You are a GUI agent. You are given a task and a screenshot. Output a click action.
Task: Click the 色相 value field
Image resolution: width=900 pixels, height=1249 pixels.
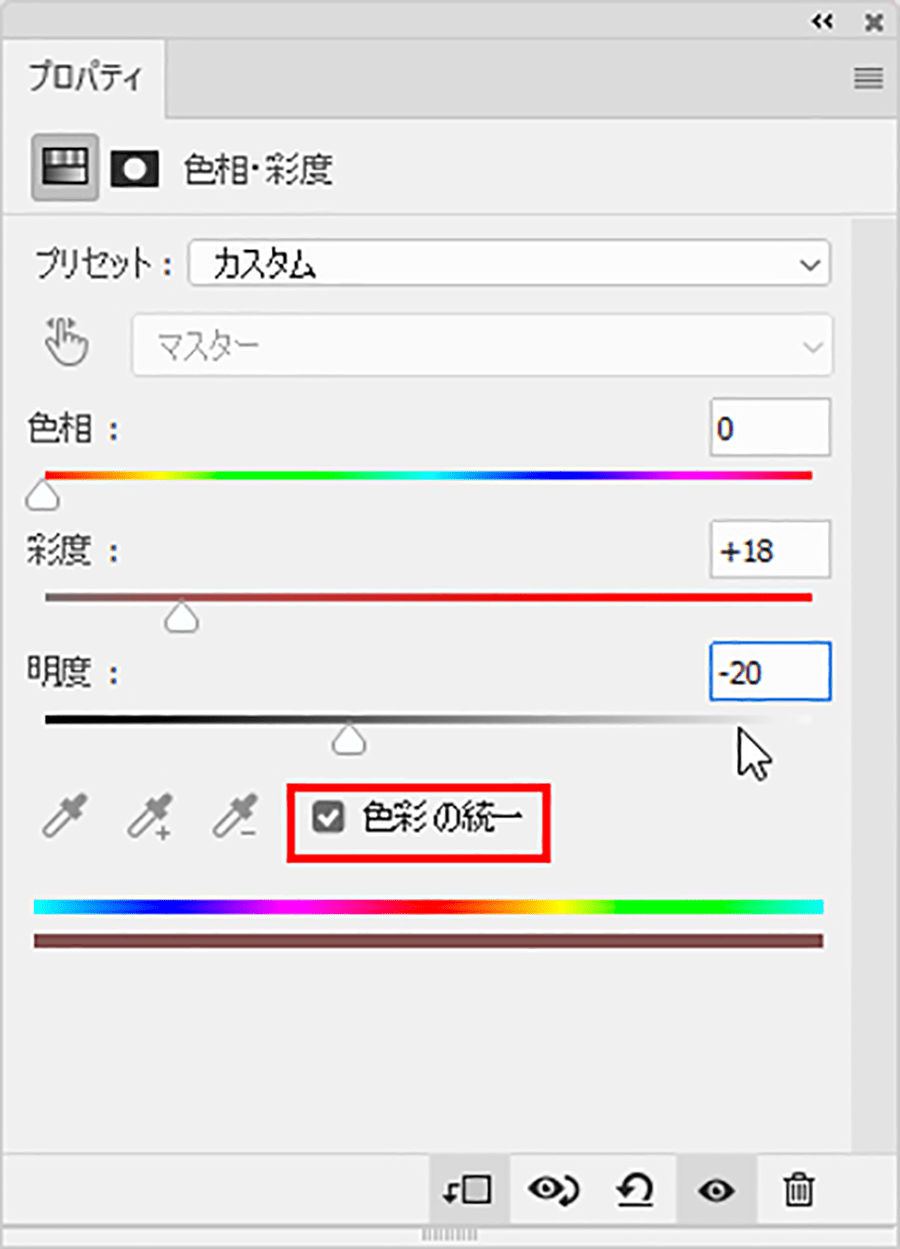[x=770, y=428]
